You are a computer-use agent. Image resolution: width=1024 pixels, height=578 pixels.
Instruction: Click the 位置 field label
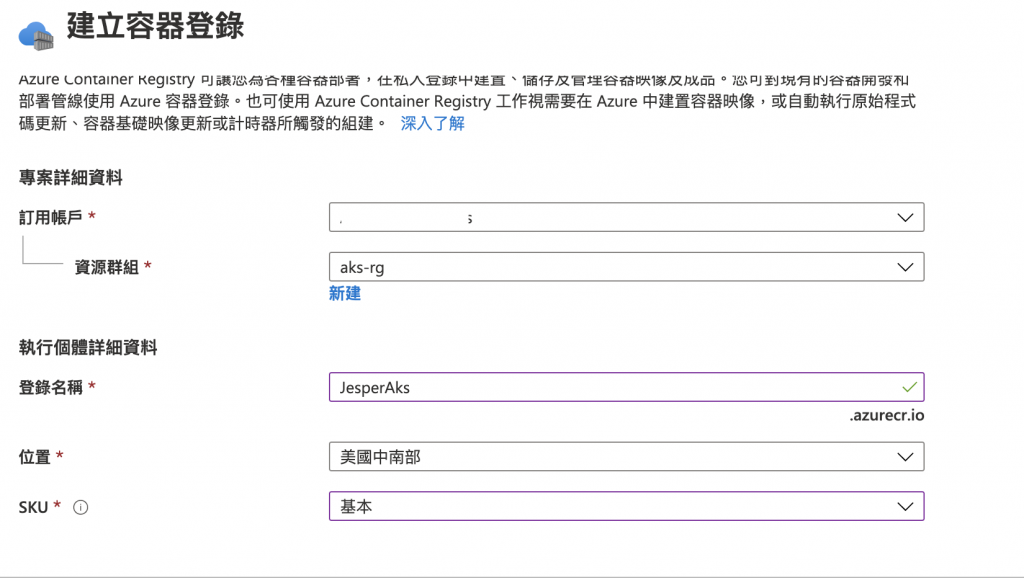tap(35, 457)
